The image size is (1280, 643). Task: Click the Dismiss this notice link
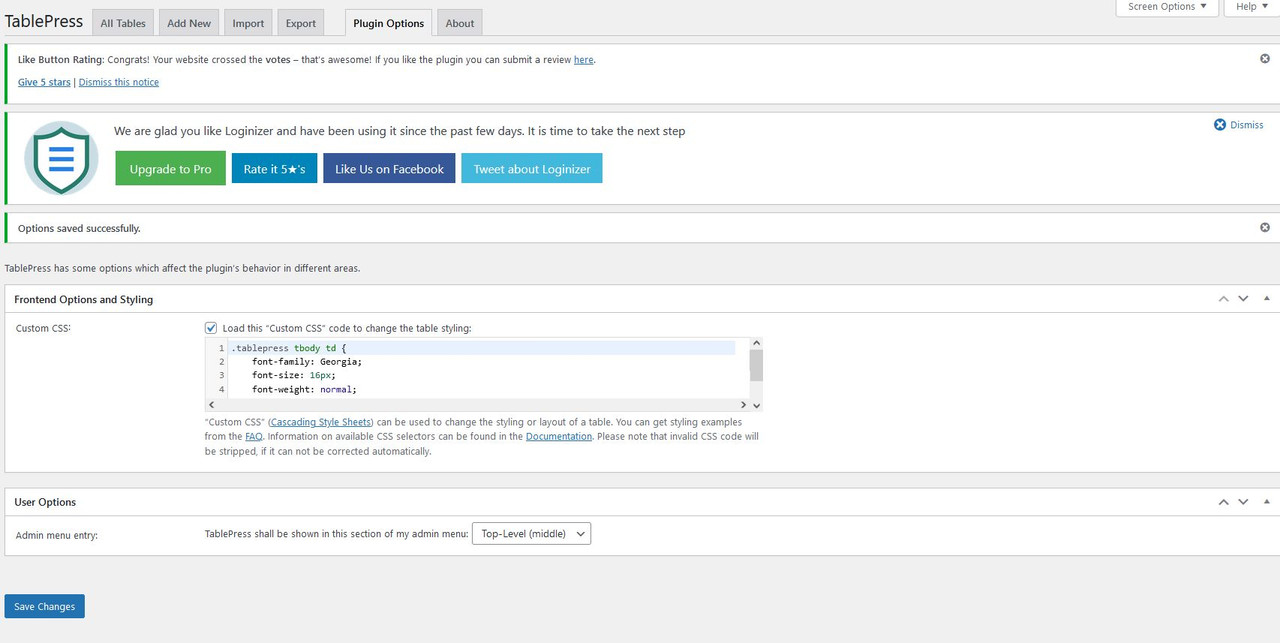click(119, 82)
